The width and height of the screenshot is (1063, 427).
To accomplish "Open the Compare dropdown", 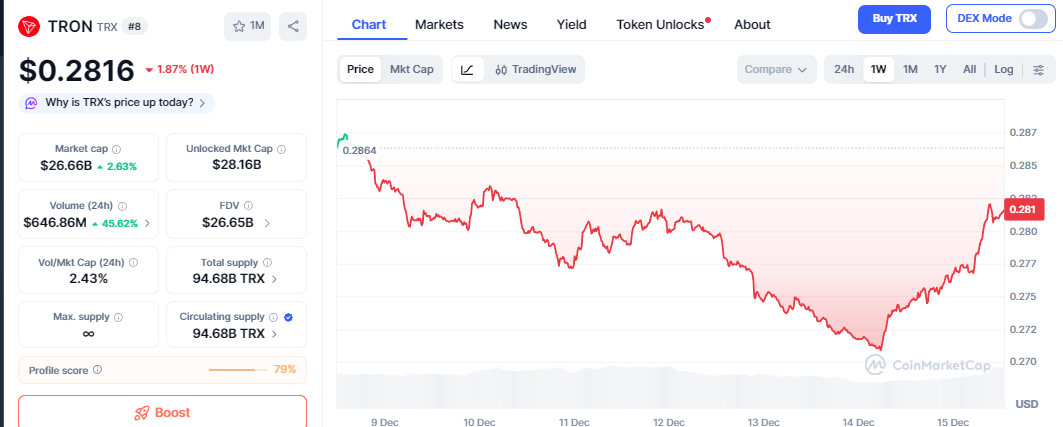I will (x=776, y=69).
